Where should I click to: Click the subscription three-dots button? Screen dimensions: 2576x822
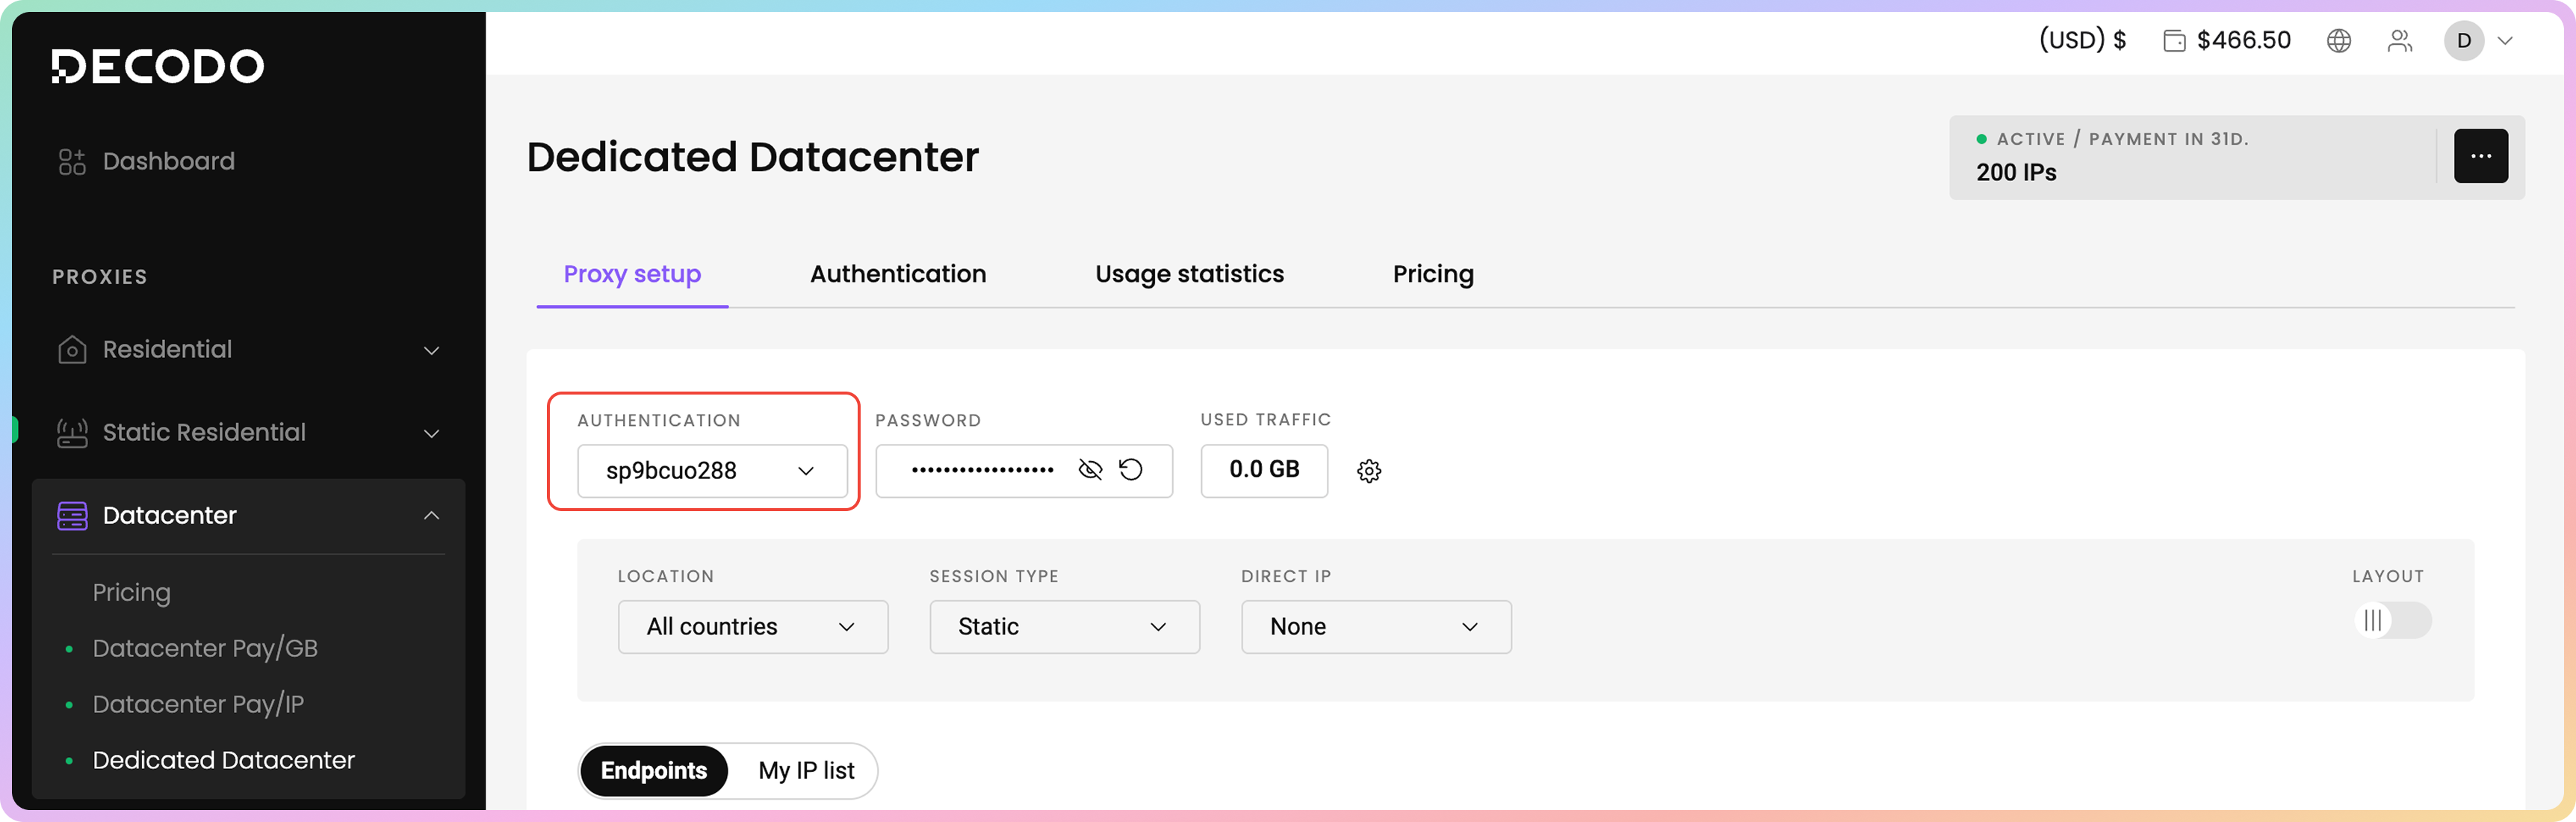point(2480,156)
